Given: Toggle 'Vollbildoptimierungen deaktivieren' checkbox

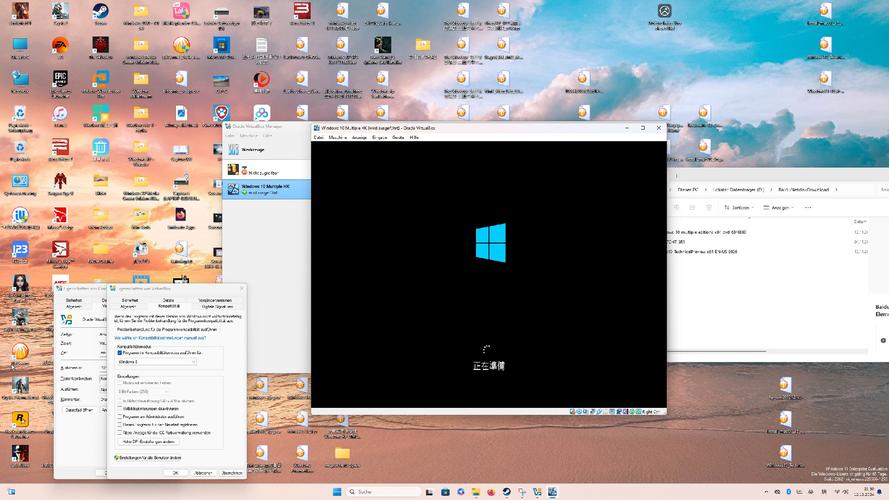Looking at the screenshot, I should [120, 408].
